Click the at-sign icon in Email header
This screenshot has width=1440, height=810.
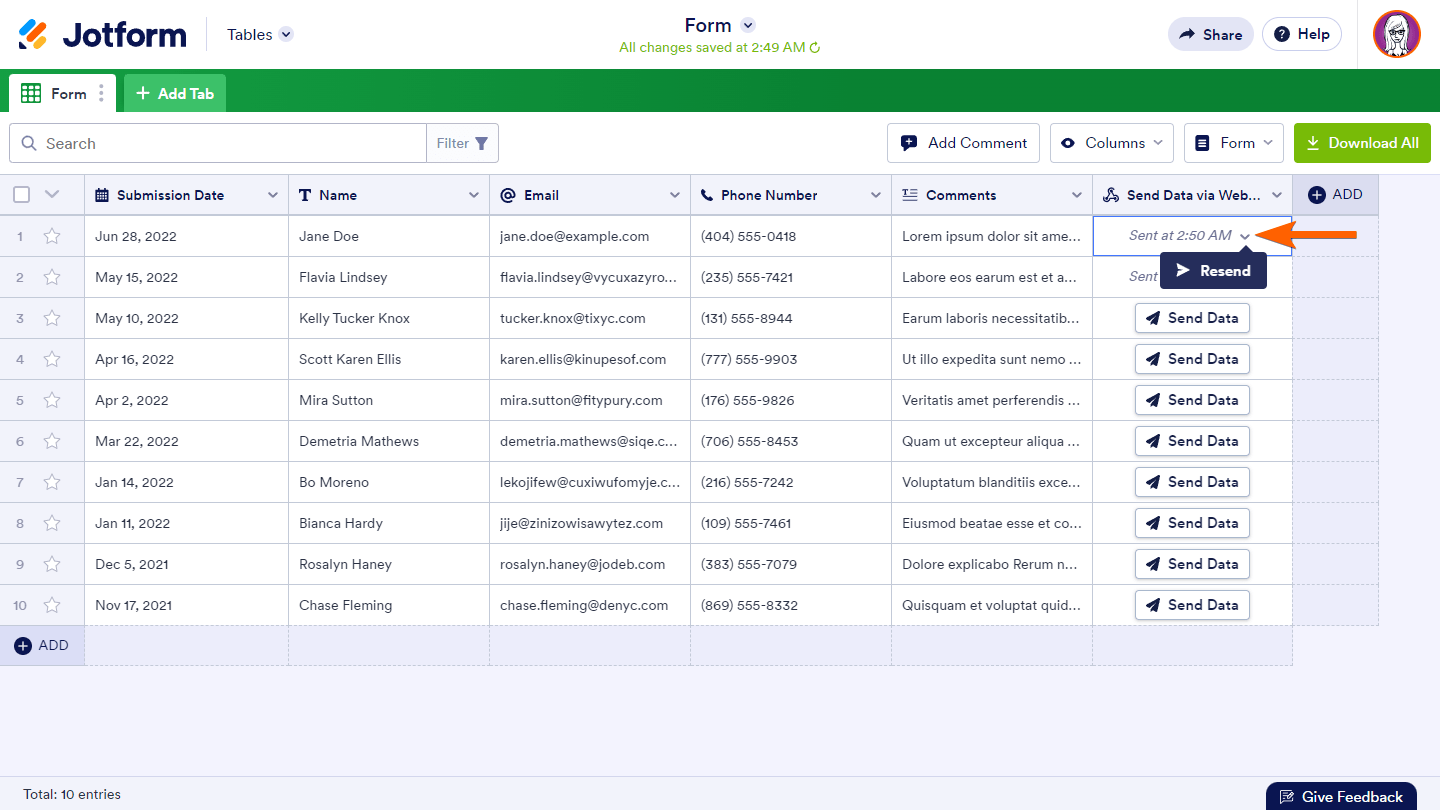pos(508,195)
